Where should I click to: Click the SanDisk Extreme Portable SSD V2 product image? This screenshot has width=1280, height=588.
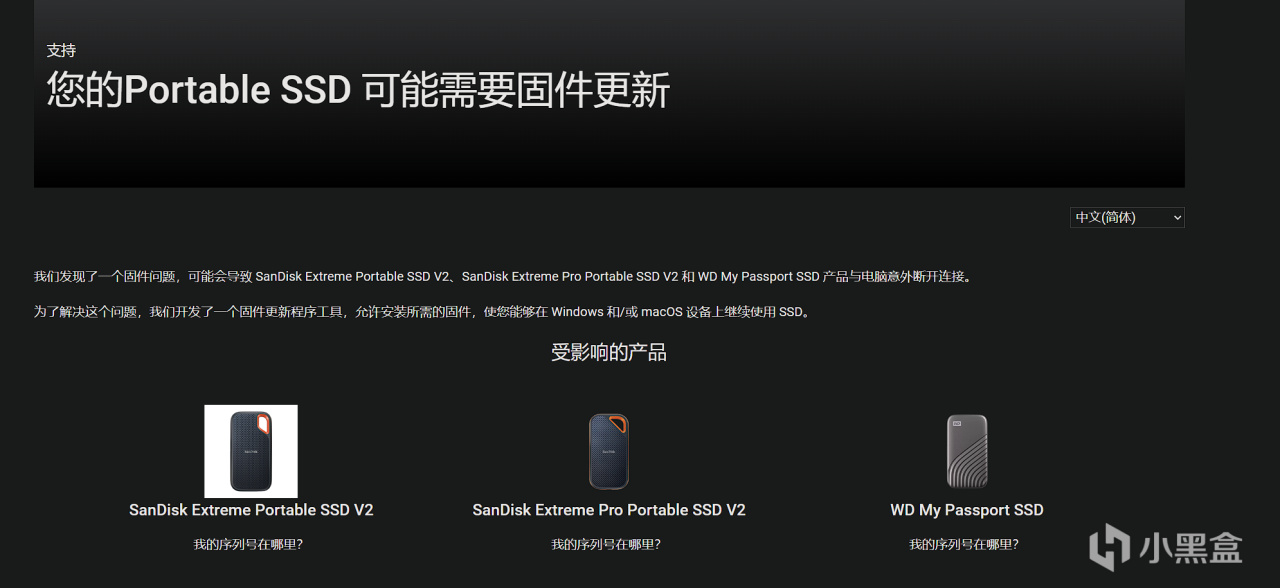click(x=251, y=451)
